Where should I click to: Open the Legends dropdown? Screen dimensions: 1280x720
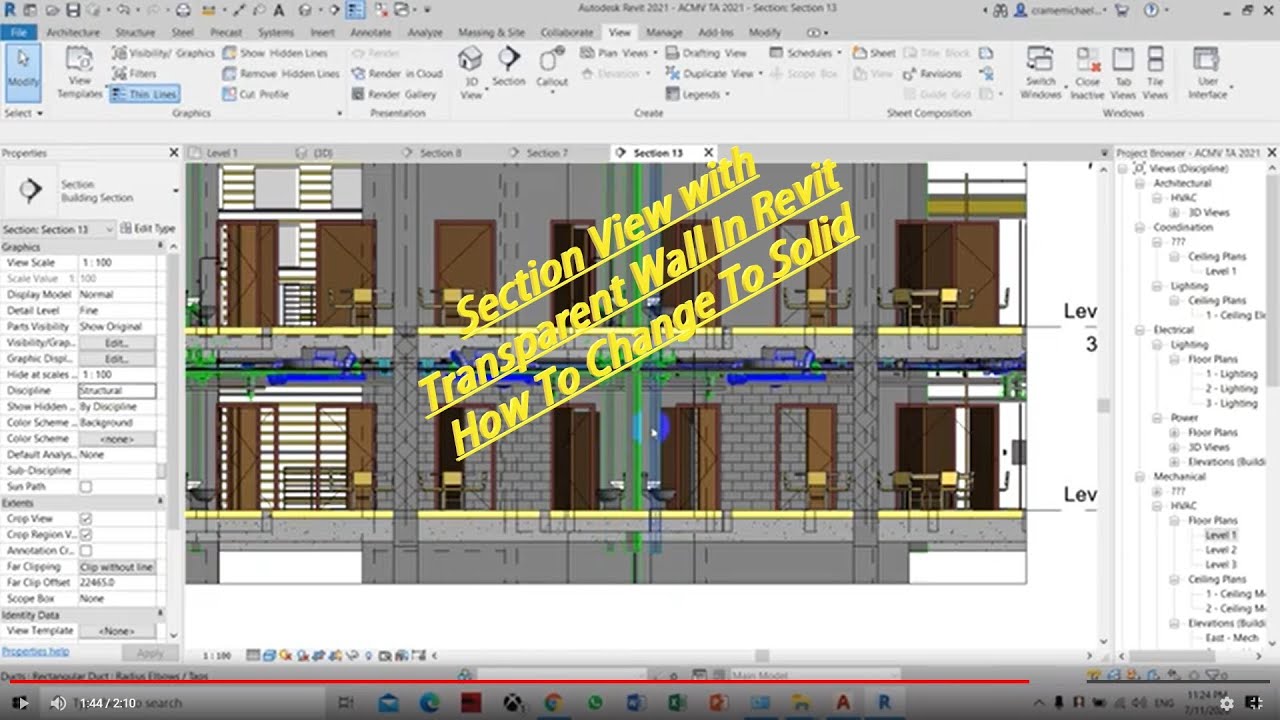coord(697,94)
